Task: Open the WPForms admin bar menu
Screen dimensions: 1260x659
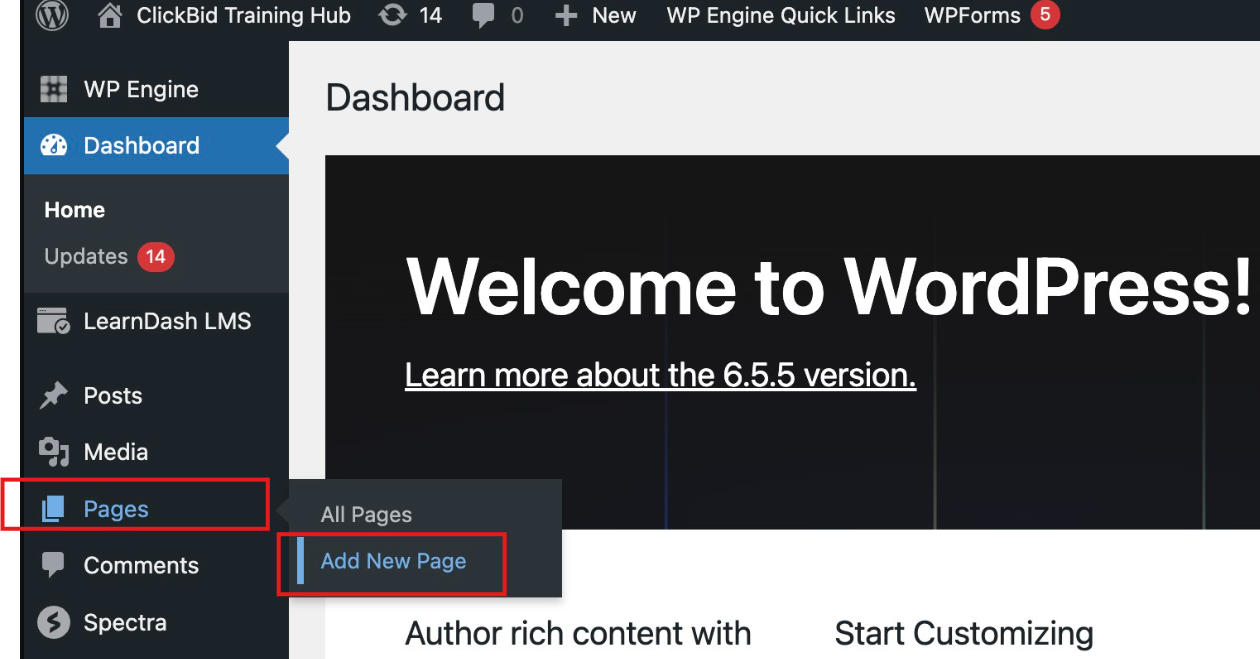Action: [x=972, y=16]
